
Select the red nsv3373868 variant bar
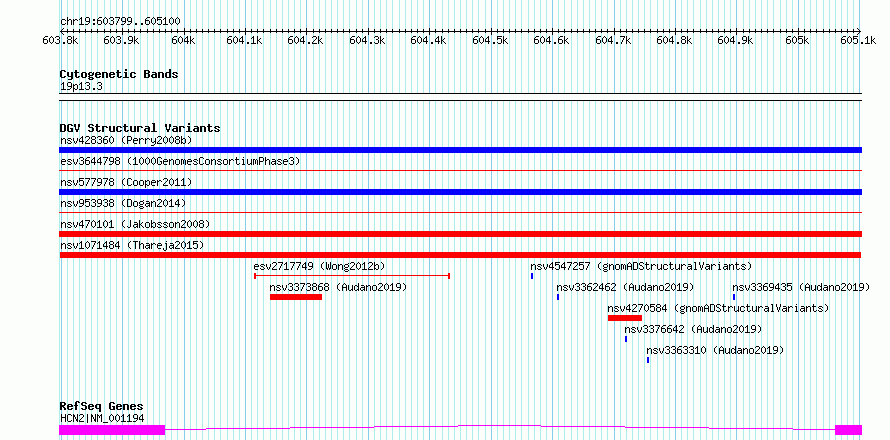point(296,297)
